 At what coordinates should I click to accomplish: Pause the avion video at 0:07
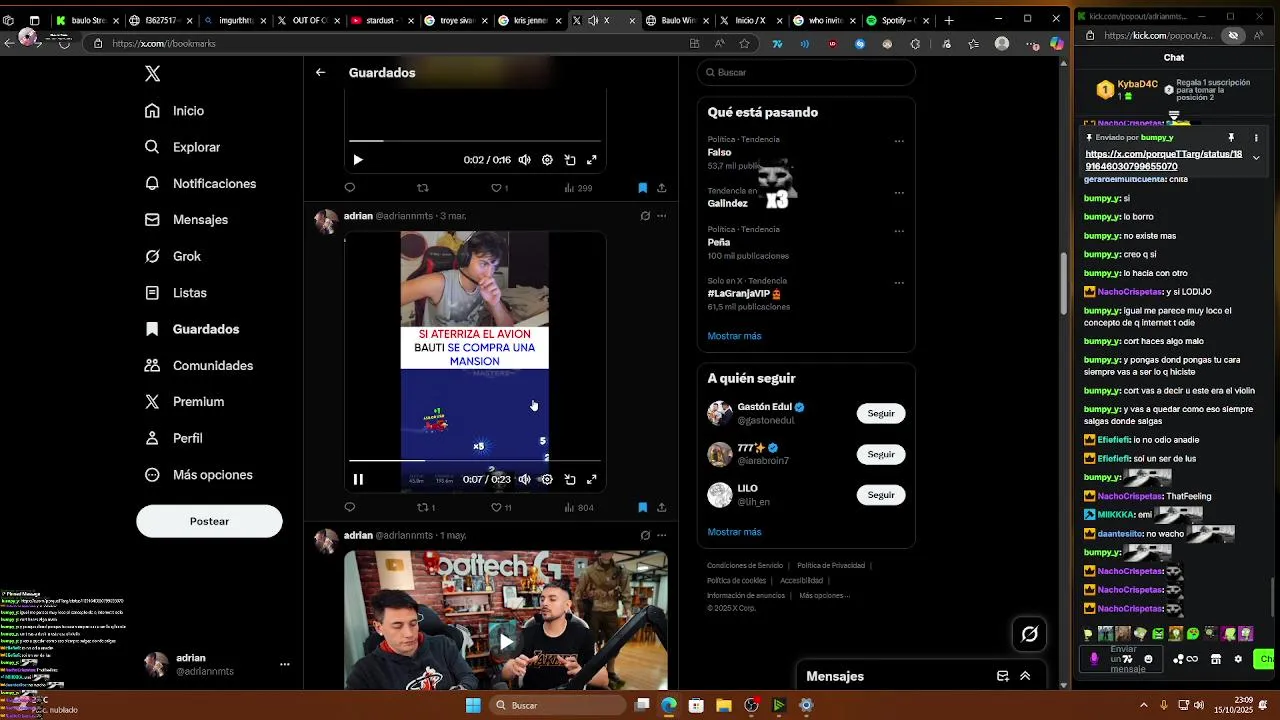pos(358,480)
